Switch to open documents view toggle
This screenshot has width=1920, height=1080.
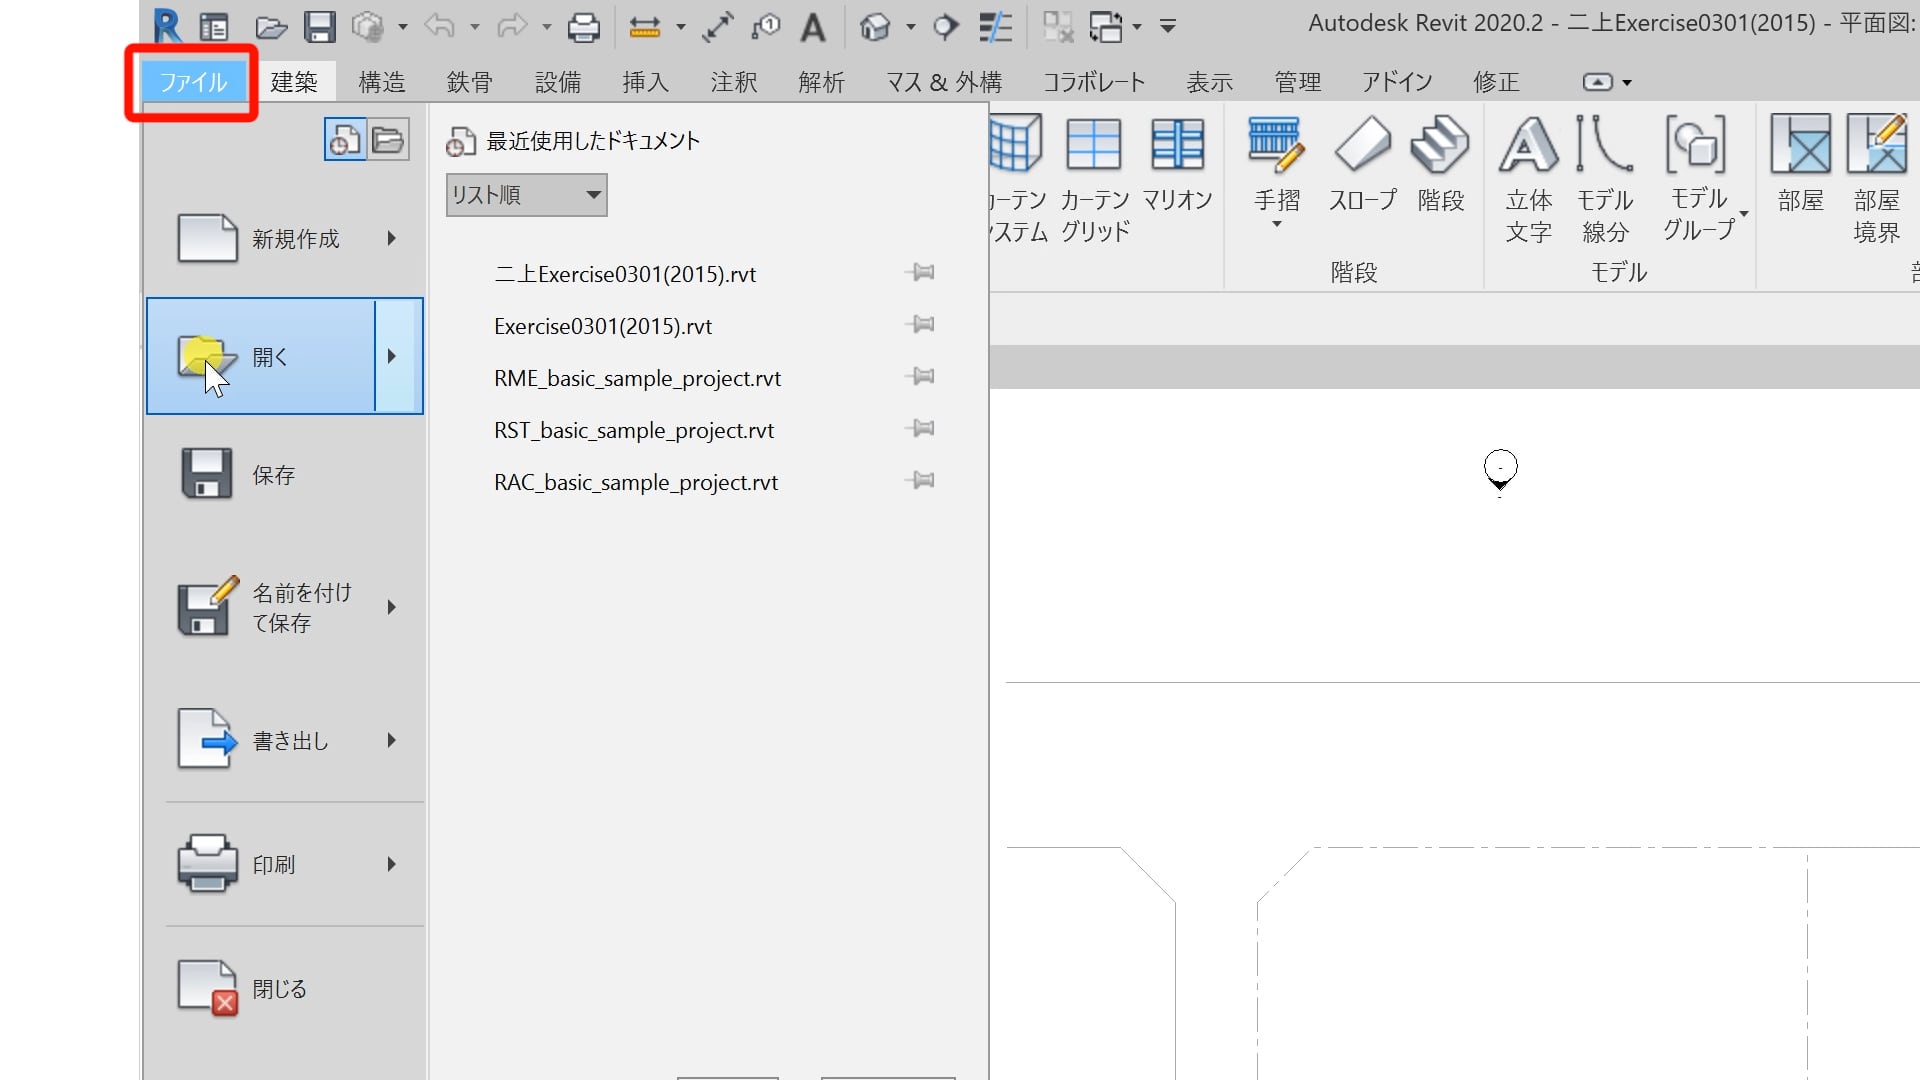click(388, 140)
